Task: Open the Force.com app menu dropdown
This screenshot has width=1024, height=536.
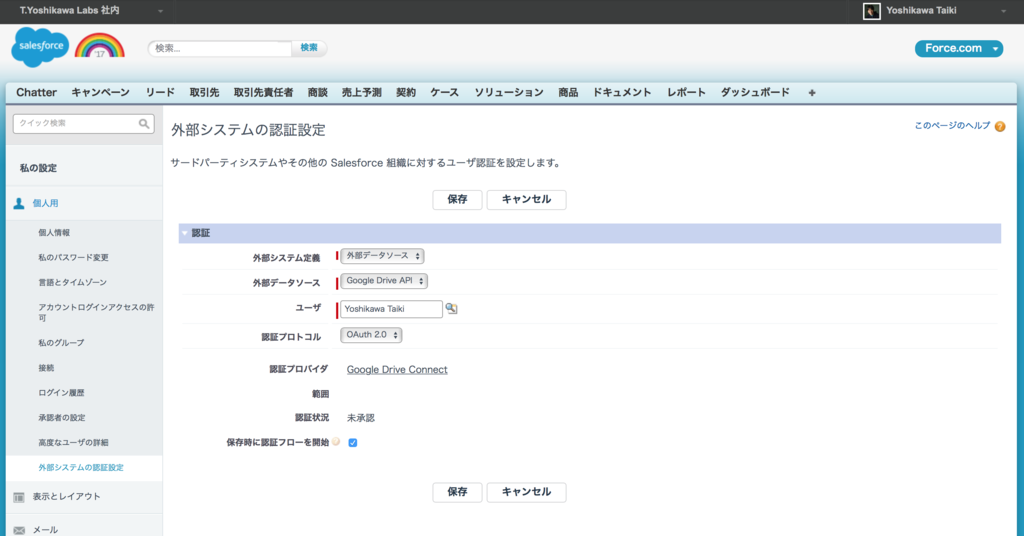Action: (959, 48)
